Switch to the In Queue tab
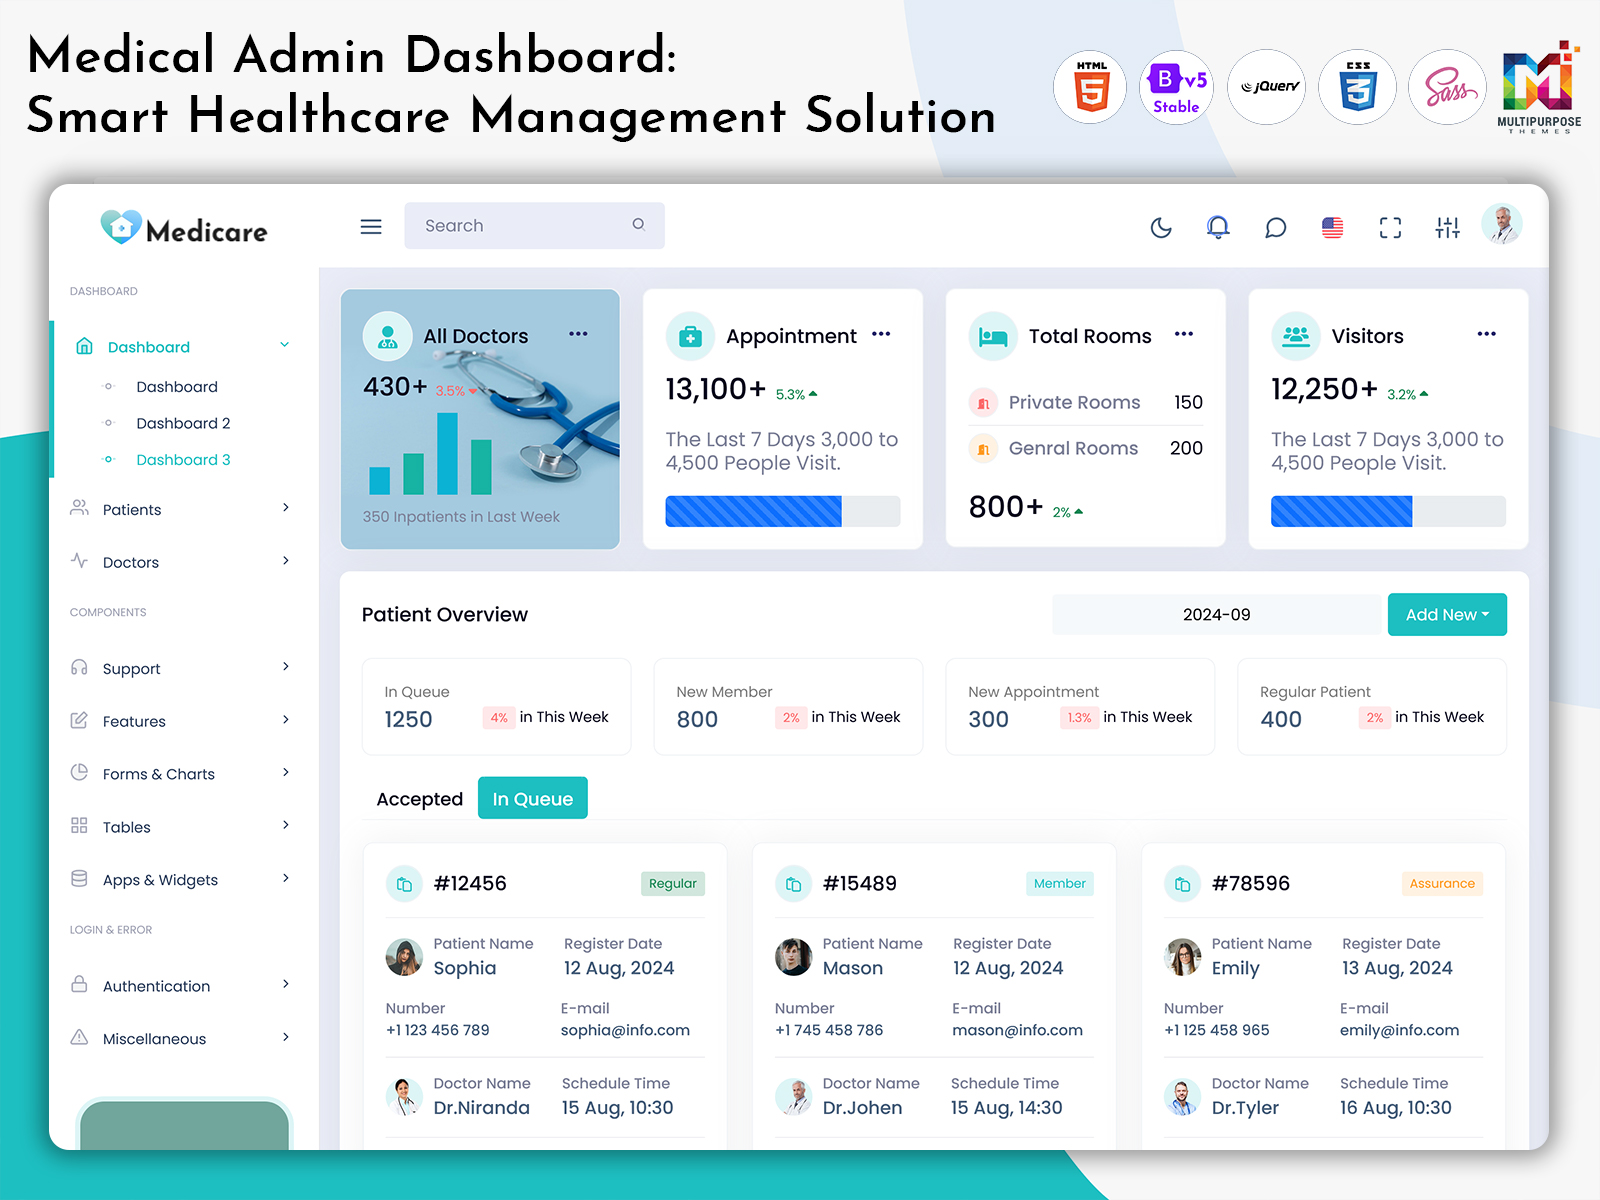 533,798
